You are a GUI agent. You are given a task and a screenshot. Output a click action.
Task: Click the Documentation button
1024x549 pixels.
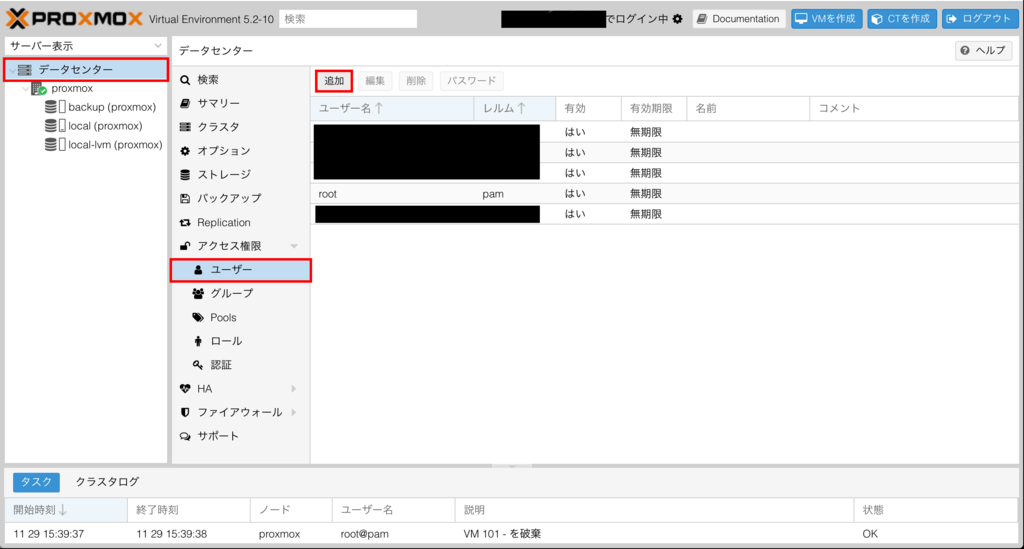click(739, 19)
